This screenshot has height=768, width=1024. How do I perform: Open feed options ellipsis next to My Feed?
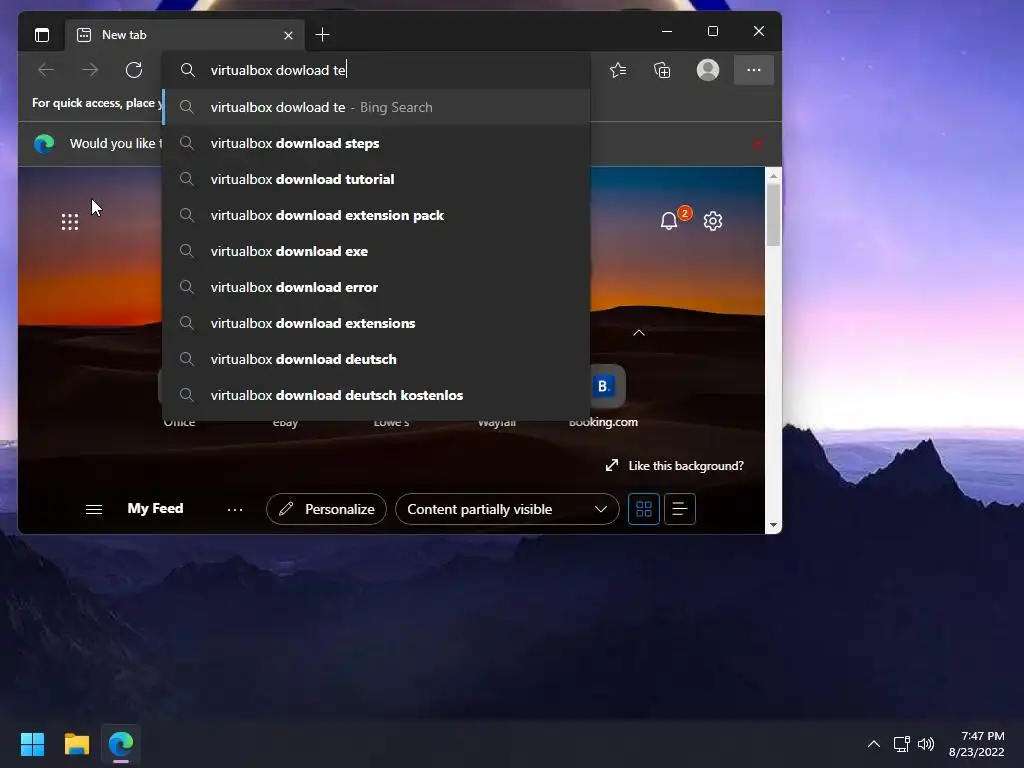point(235,509)
